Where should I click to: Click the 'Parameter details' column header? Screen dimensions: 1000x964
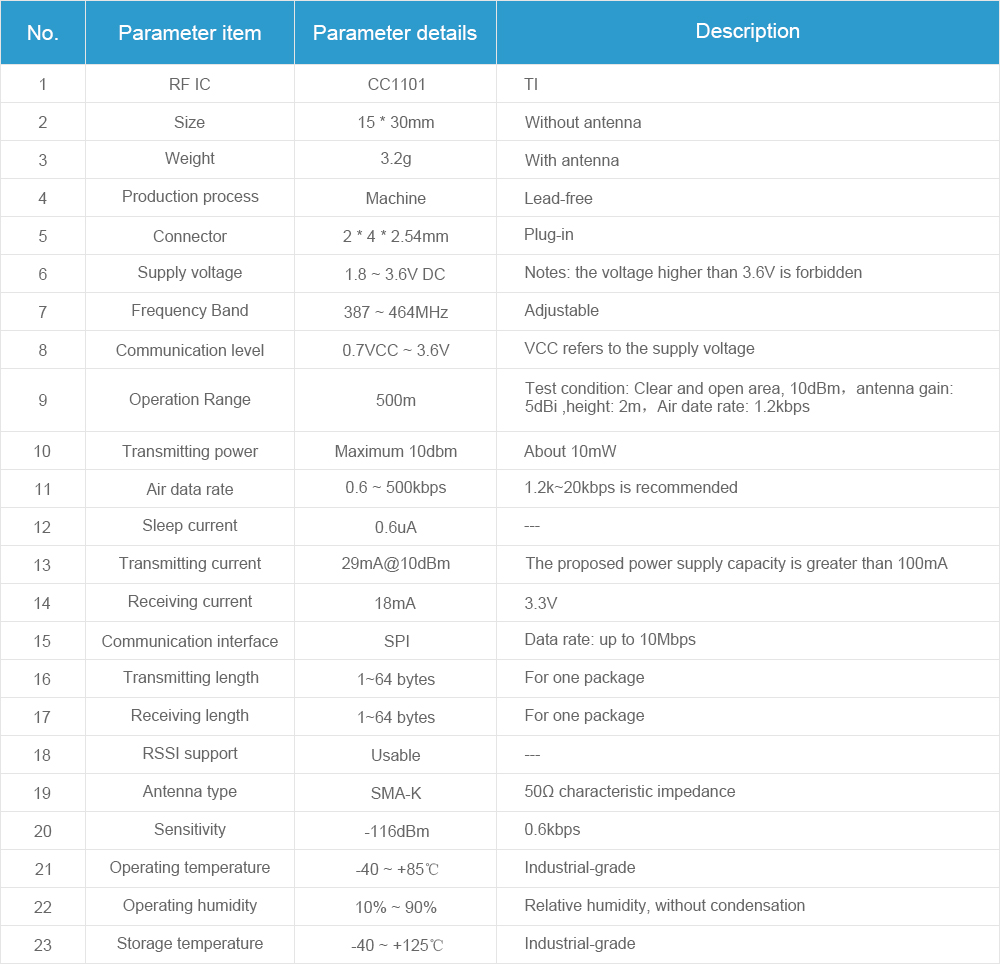click(x=395, y=33)
